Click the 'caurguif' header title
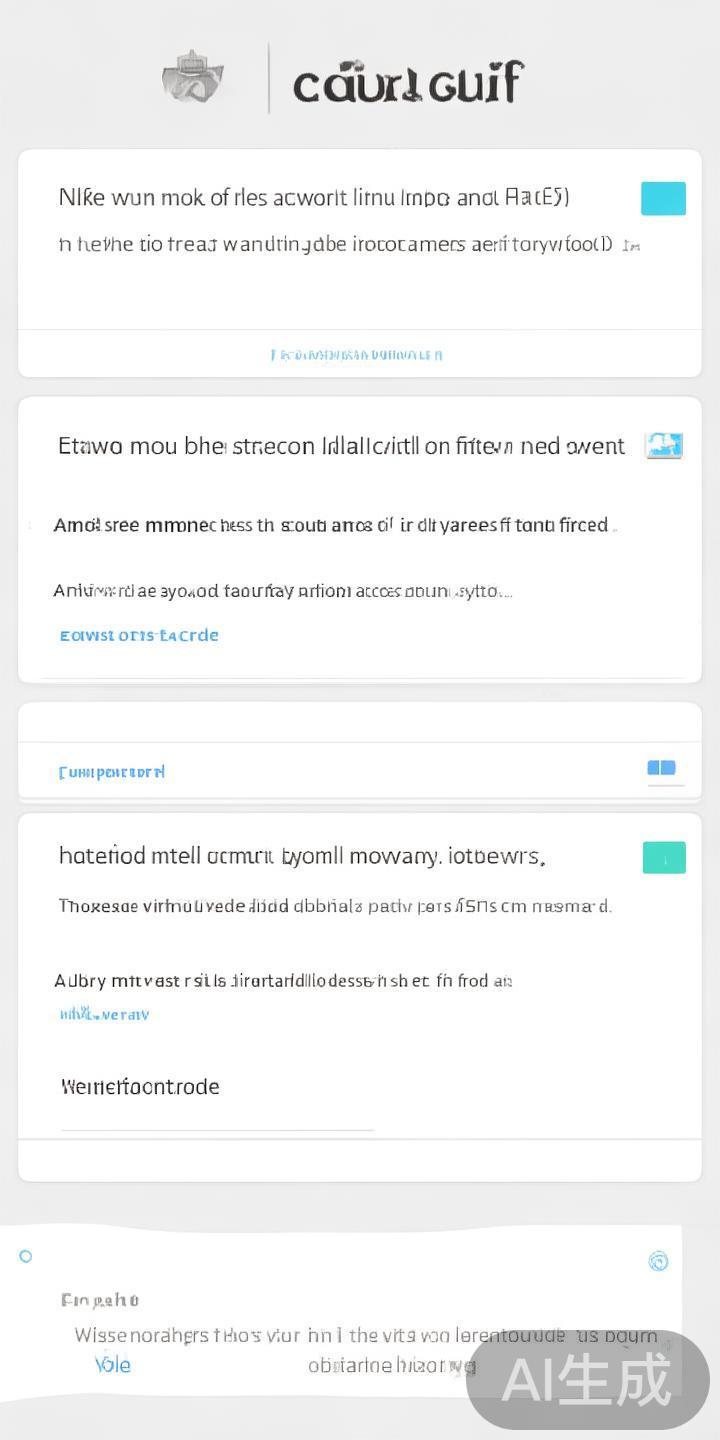The height and width of the screenshot is (1440, 720). (x=407, y=83)
